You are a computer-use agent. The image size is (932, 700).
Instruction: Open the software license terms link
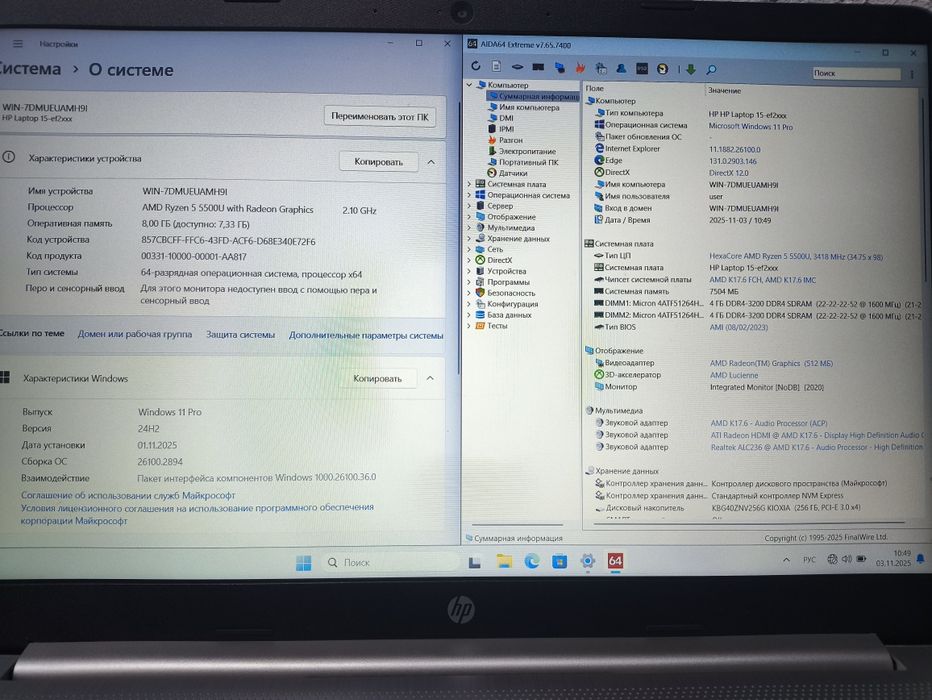click(197, 514)
